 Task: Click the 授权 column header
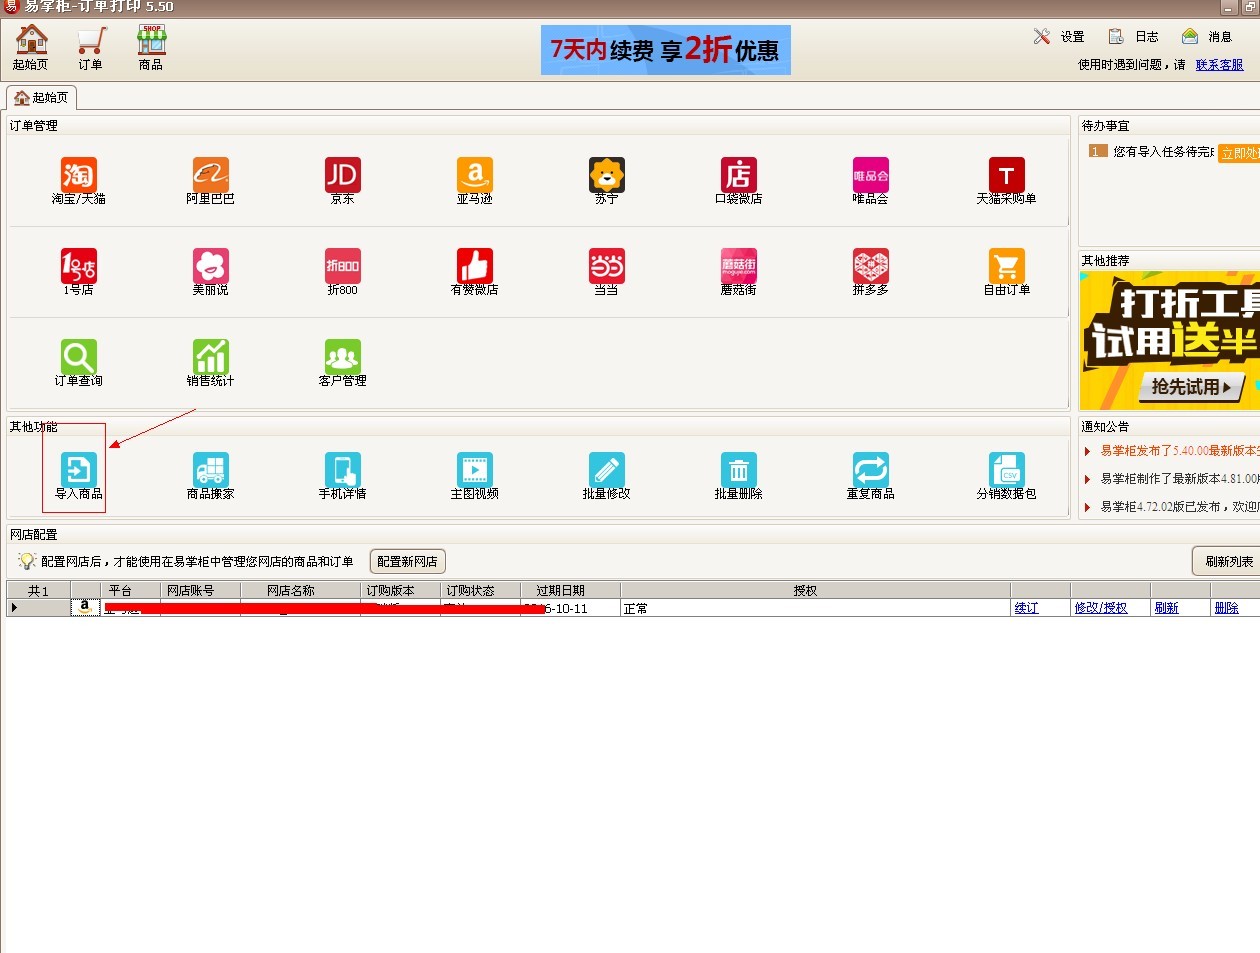(815, 591)
